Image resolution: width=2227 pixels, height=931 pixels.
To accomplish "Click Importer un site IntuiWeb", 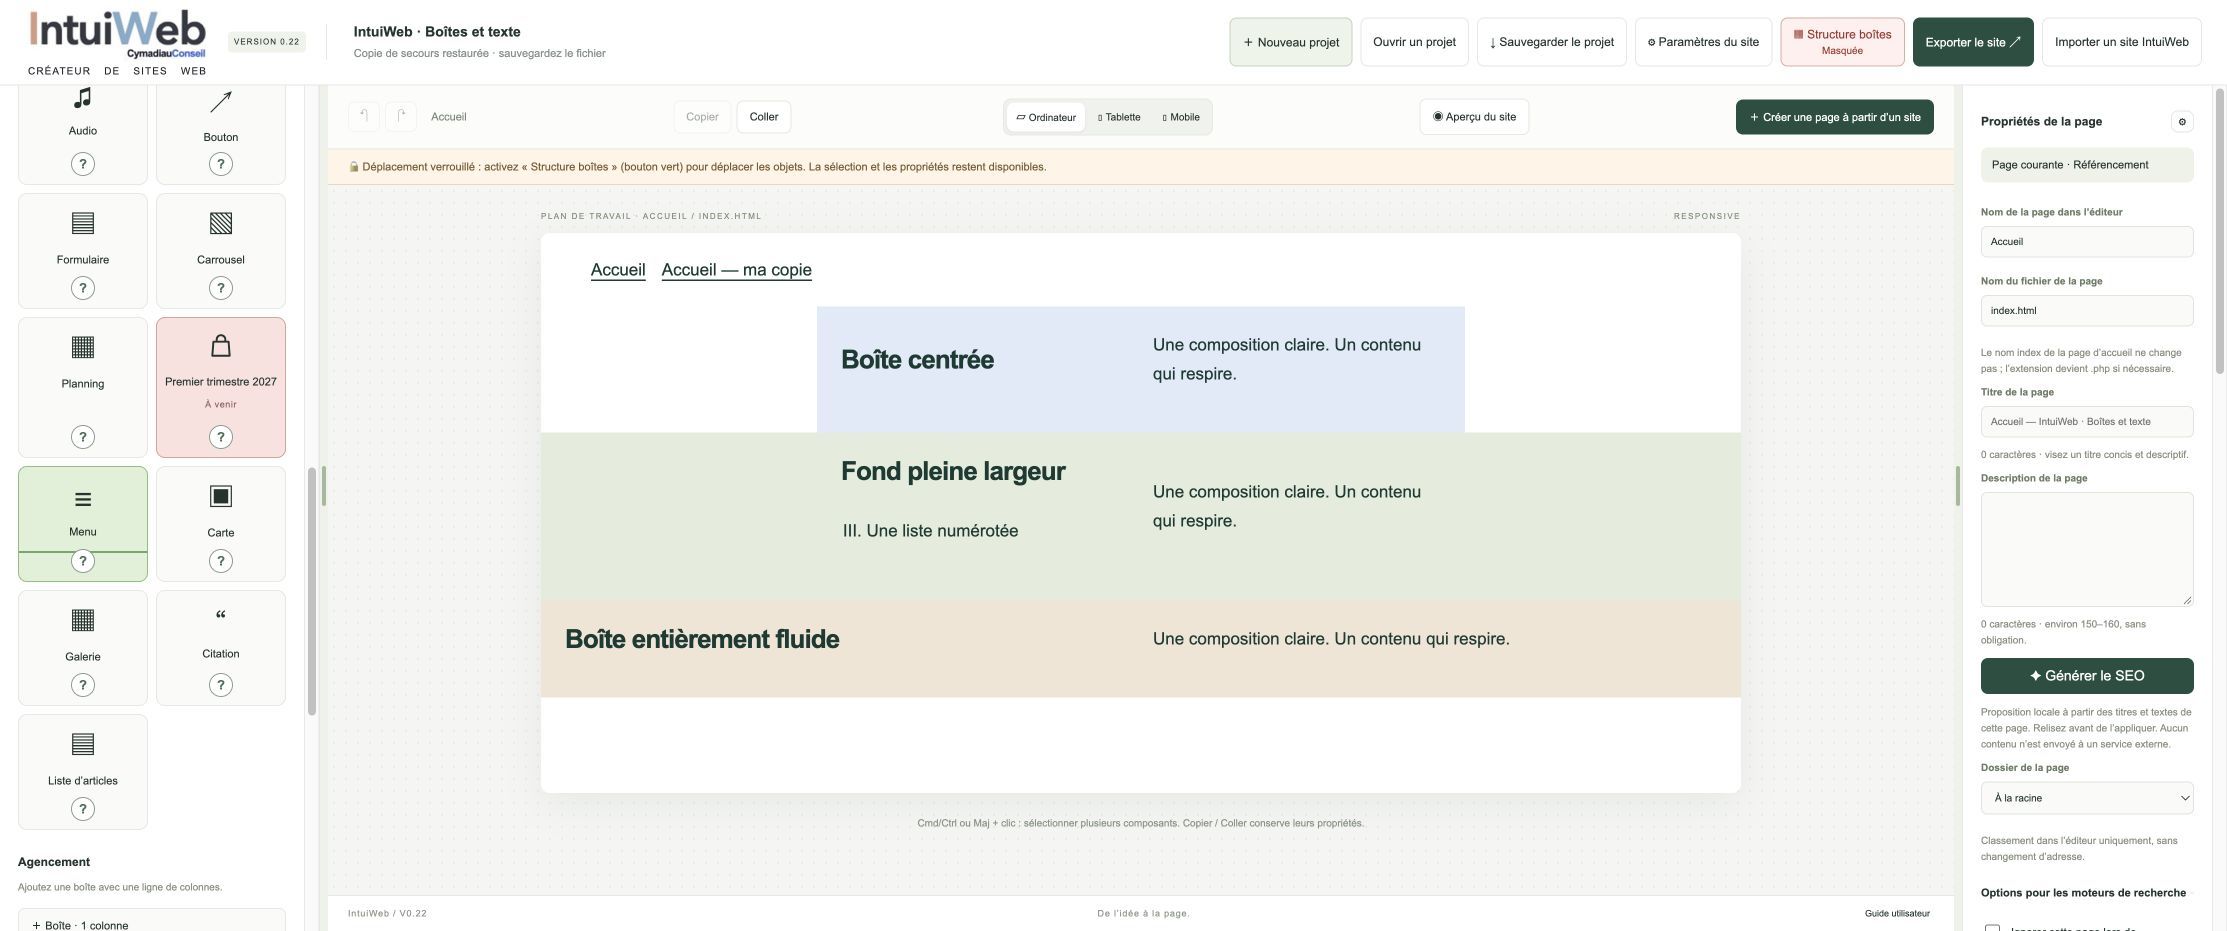I will 2121,42.
